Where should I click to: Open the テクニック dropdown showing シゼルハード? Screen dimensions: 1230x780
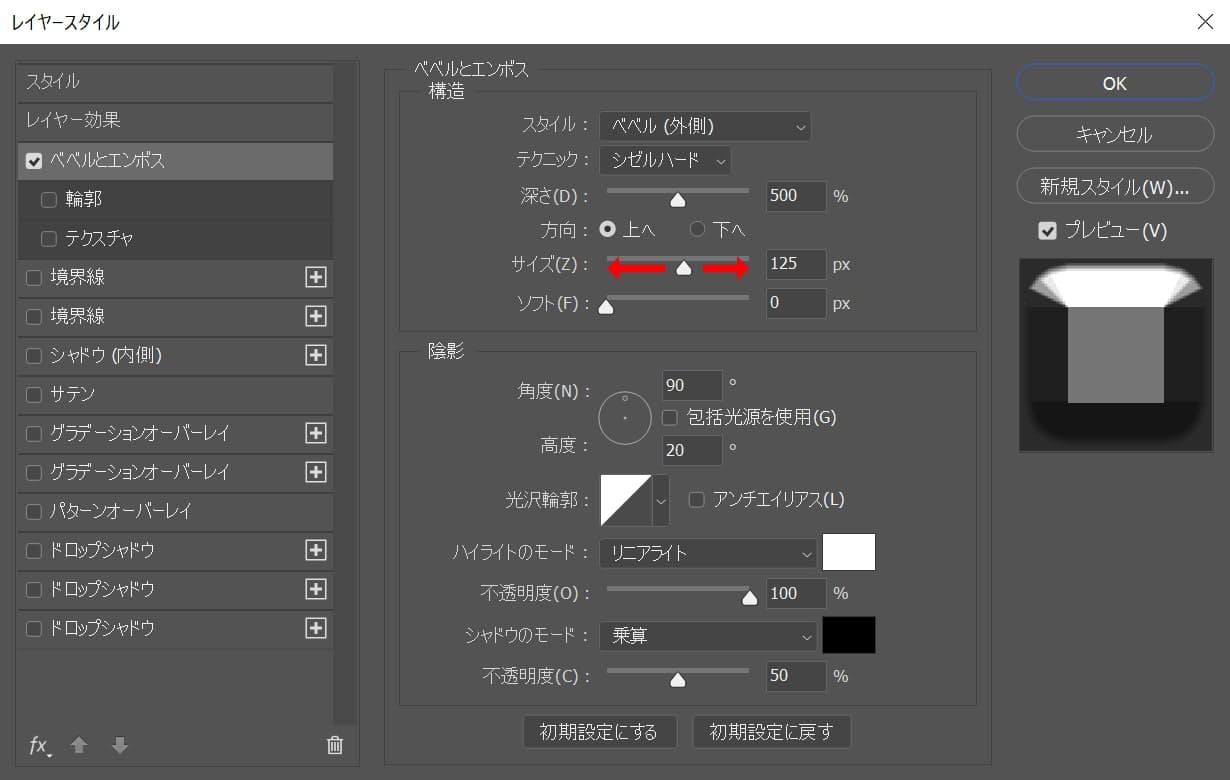[x=665, y=159]
